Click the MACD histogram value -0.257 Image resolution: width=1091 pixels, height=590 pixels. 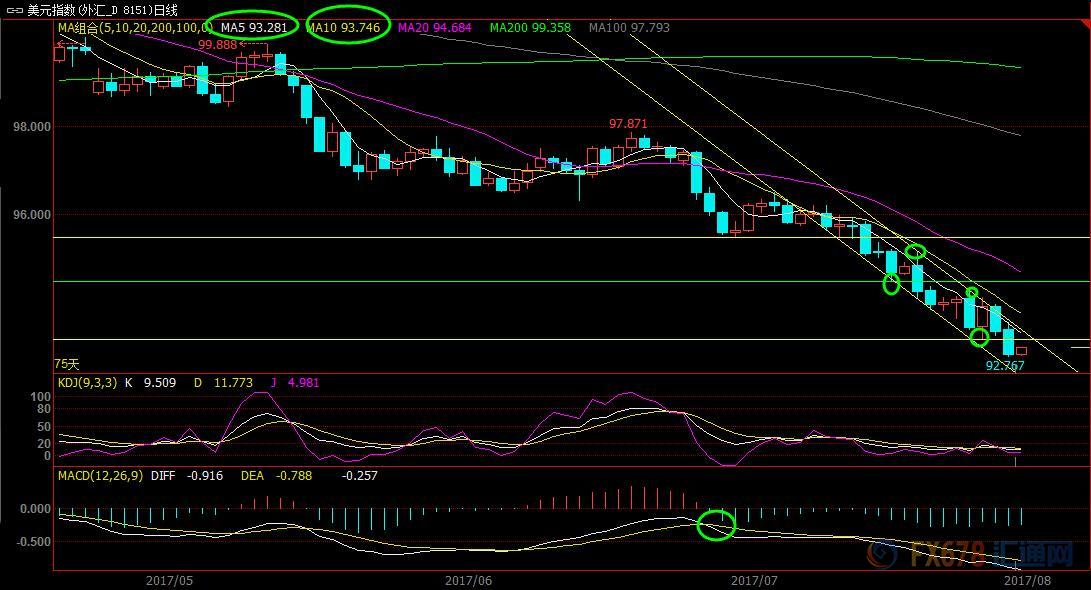360,476
